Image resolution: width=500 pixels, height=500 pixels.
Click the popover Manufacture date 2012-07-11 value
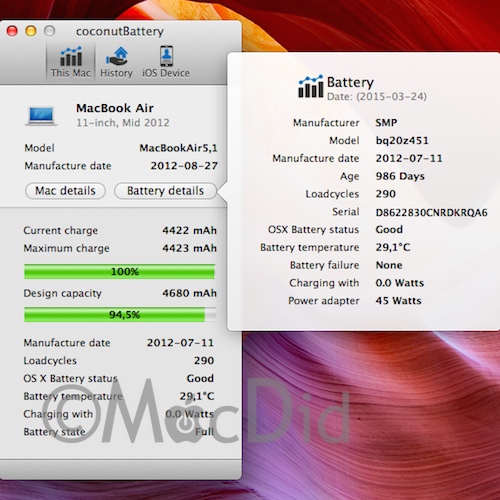(409, 158)
